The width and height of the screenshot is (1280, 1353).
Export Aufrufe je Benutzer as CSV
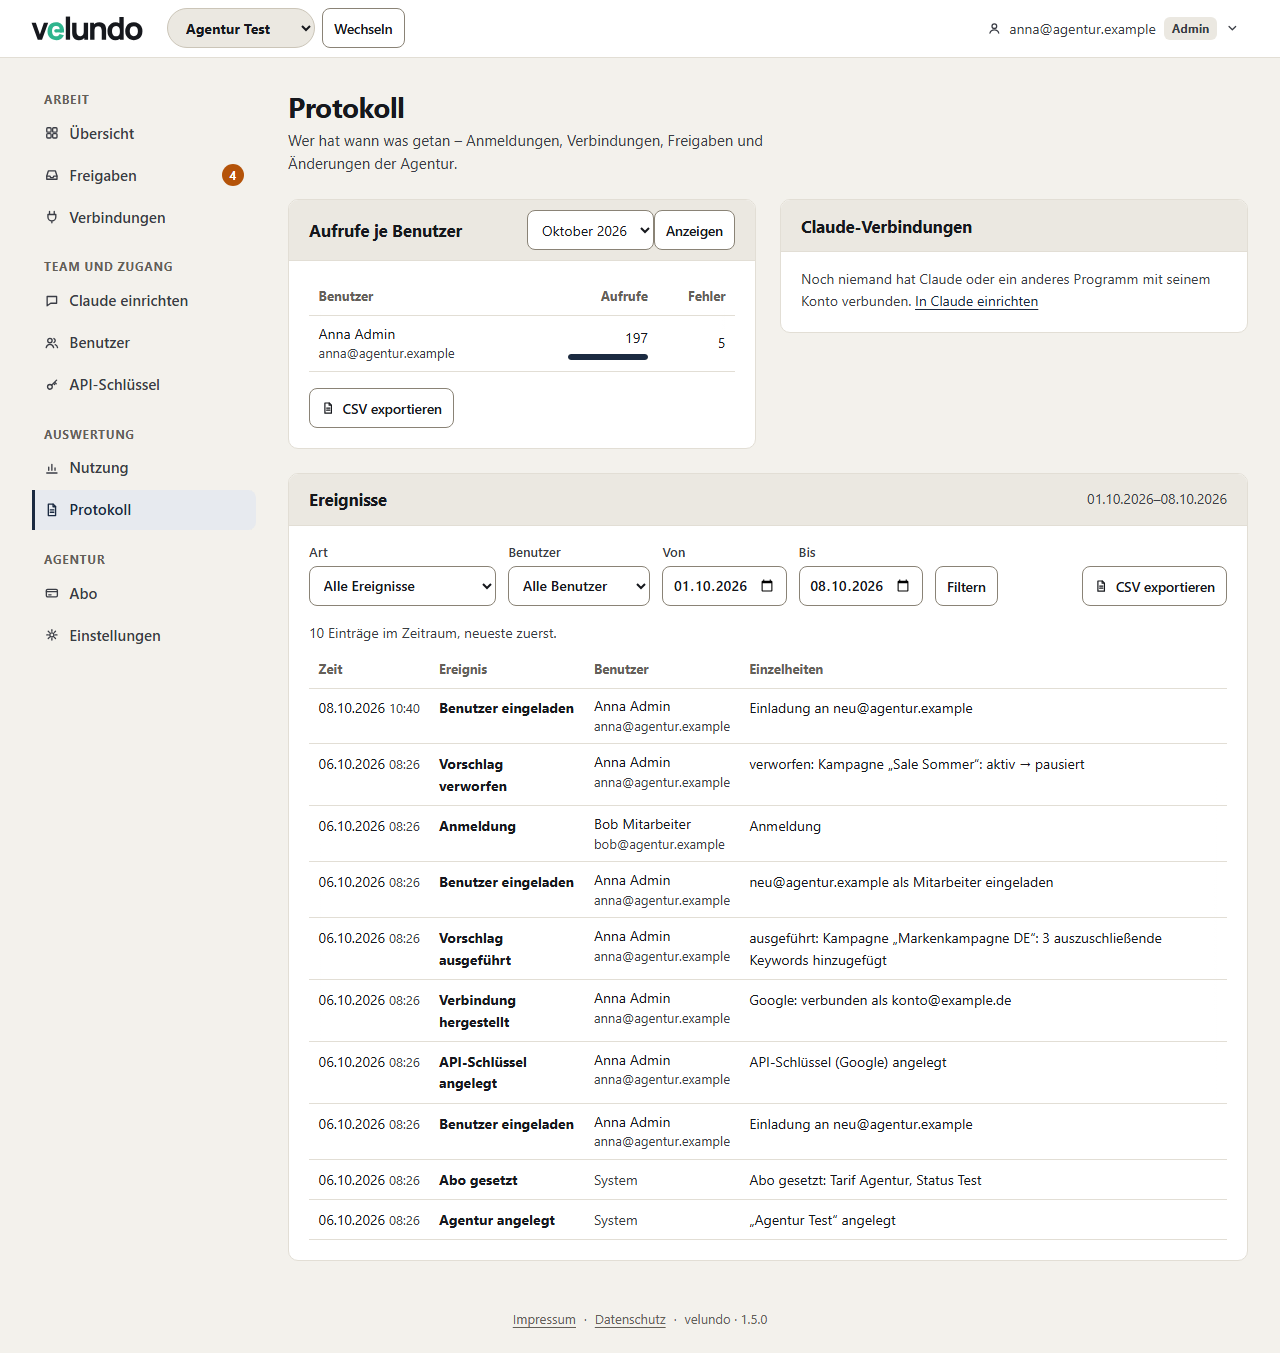click(x=381, y=408)
